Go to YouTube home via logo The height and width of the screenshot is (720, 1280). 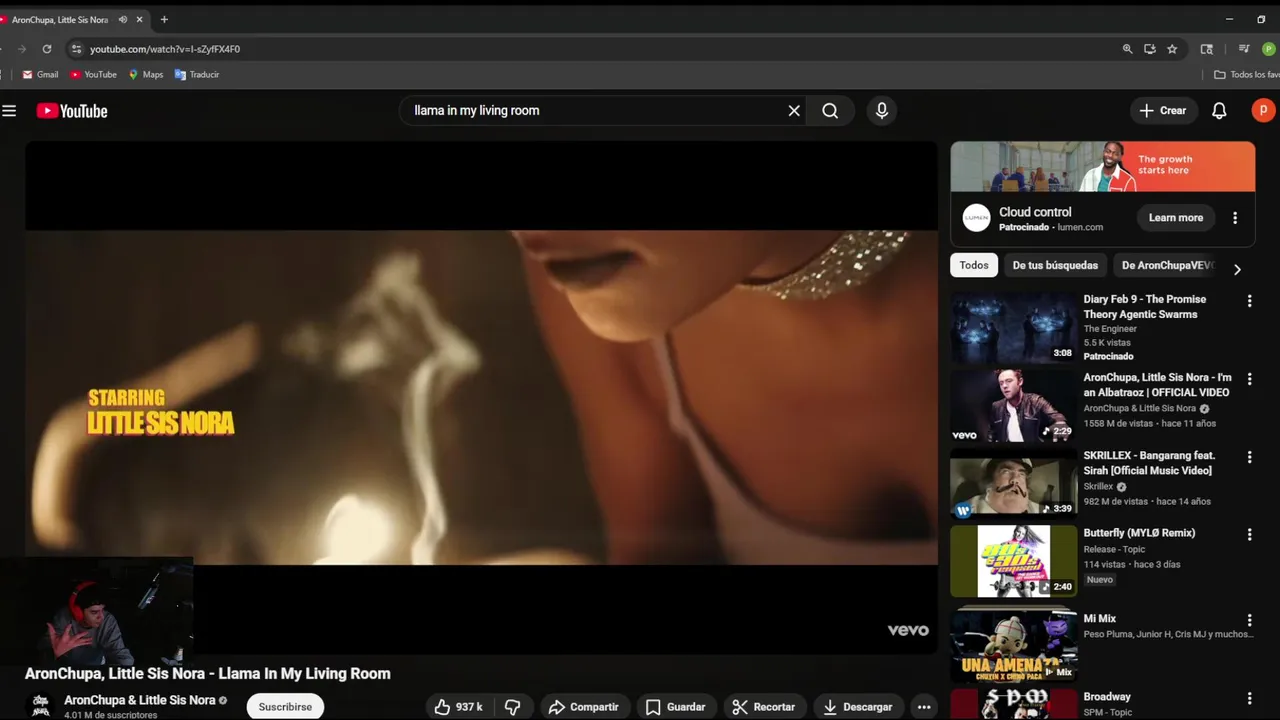tap(72, 111)
